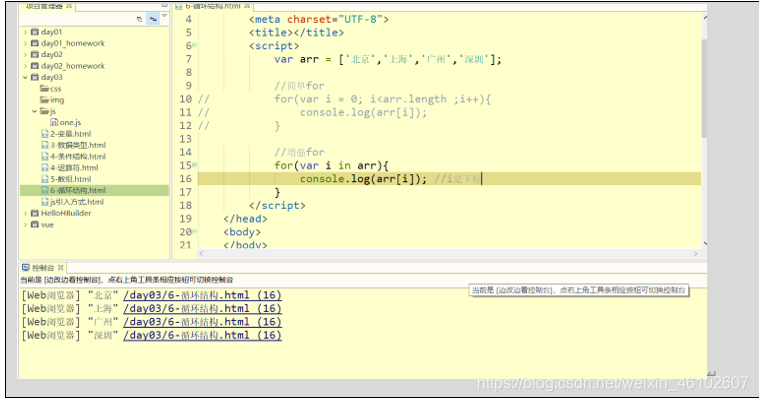Minimize the project explorer panel
Image resolution: width=759 pixels, height=402 pixels.
[x=165, y=5]
